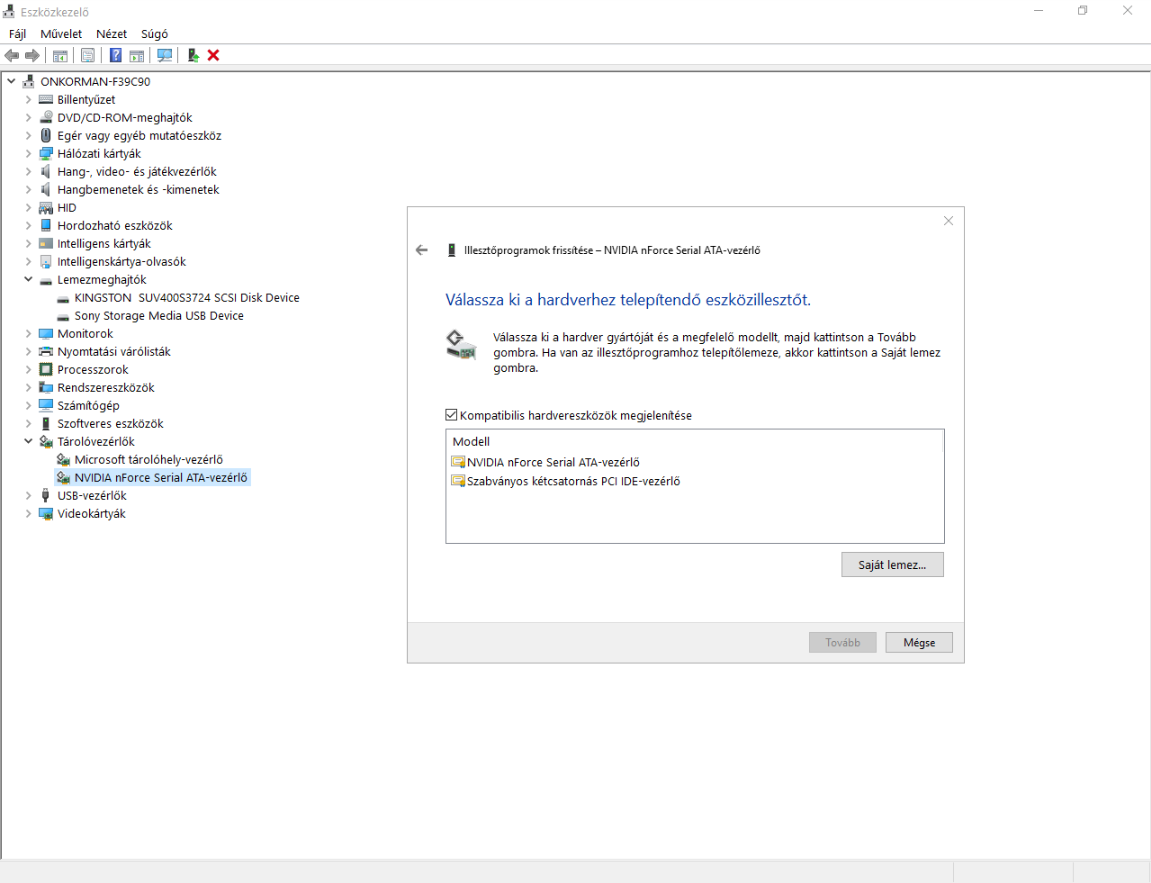Select the Intelligens kártyák category
1151x883 pixels.
point(104,244)
